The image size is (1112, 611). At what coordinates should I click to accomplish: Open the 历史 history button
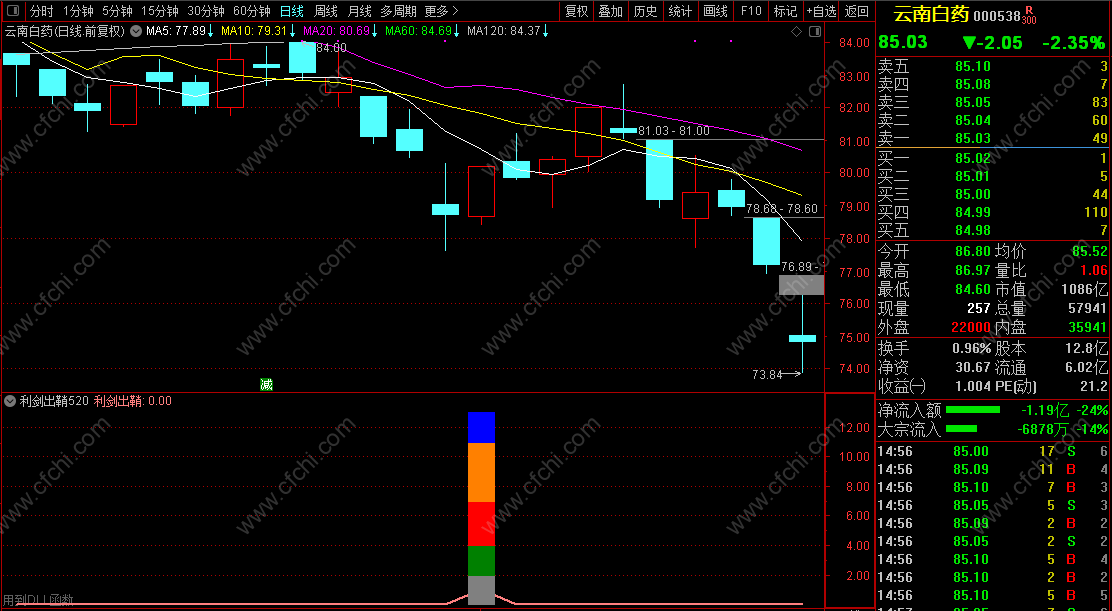[645, 11]
